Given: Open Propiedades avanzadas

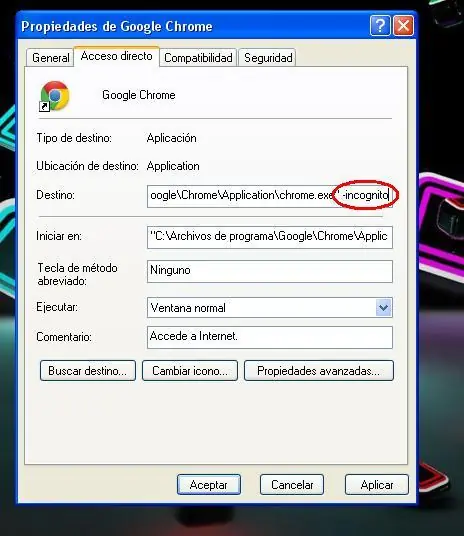Looking at the screenshot, I should coord(319,371).
